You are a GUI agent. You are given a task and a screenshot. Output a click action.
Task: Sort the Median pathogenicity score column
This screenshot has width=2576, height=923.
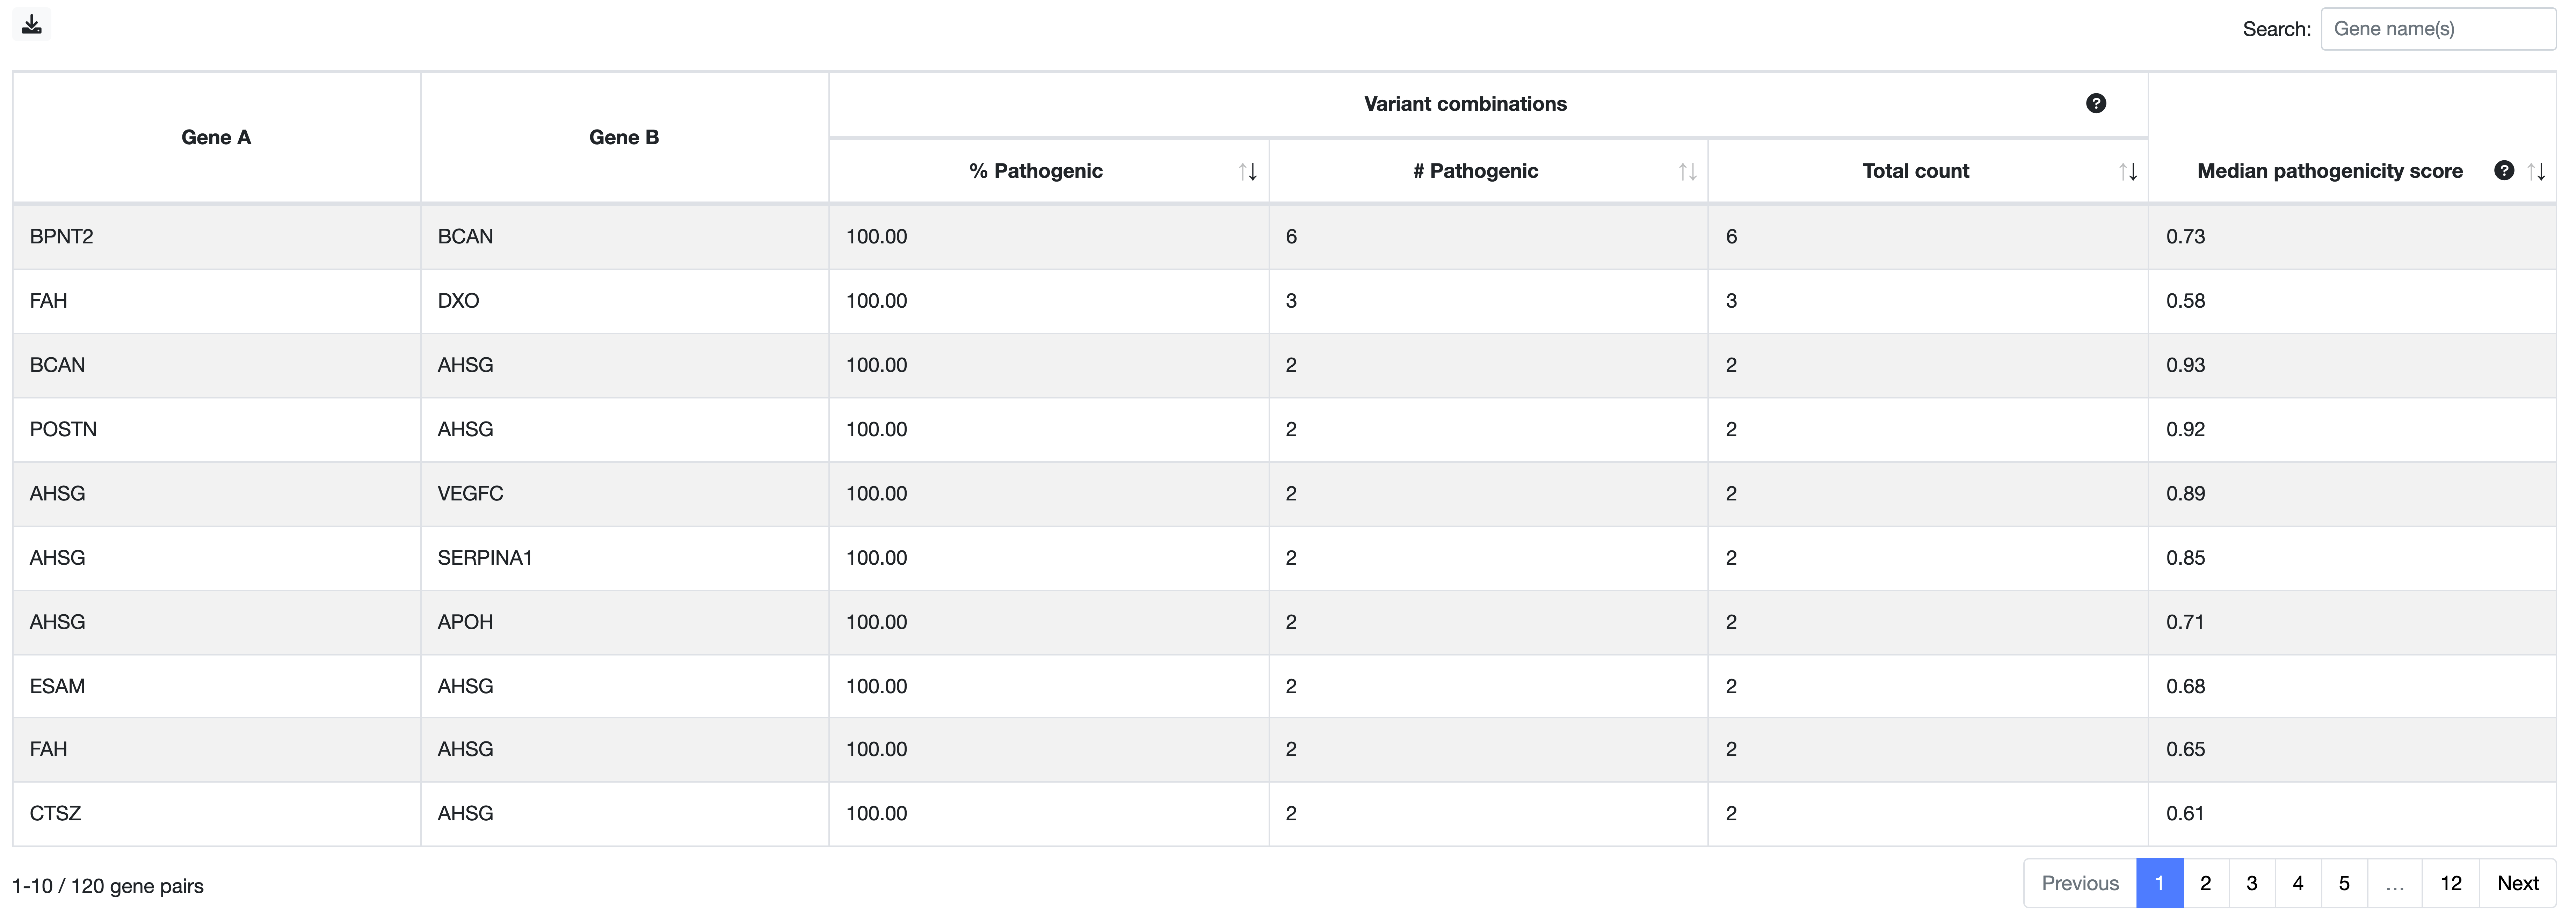(x=2540, y=171)
